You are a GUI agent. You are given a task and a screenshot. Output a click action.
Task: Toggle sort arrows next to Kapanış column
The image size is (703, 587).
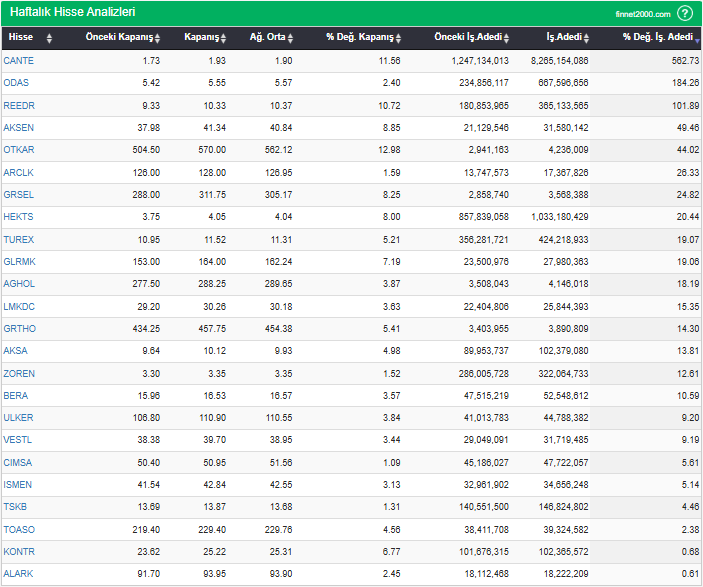(225, 38)
